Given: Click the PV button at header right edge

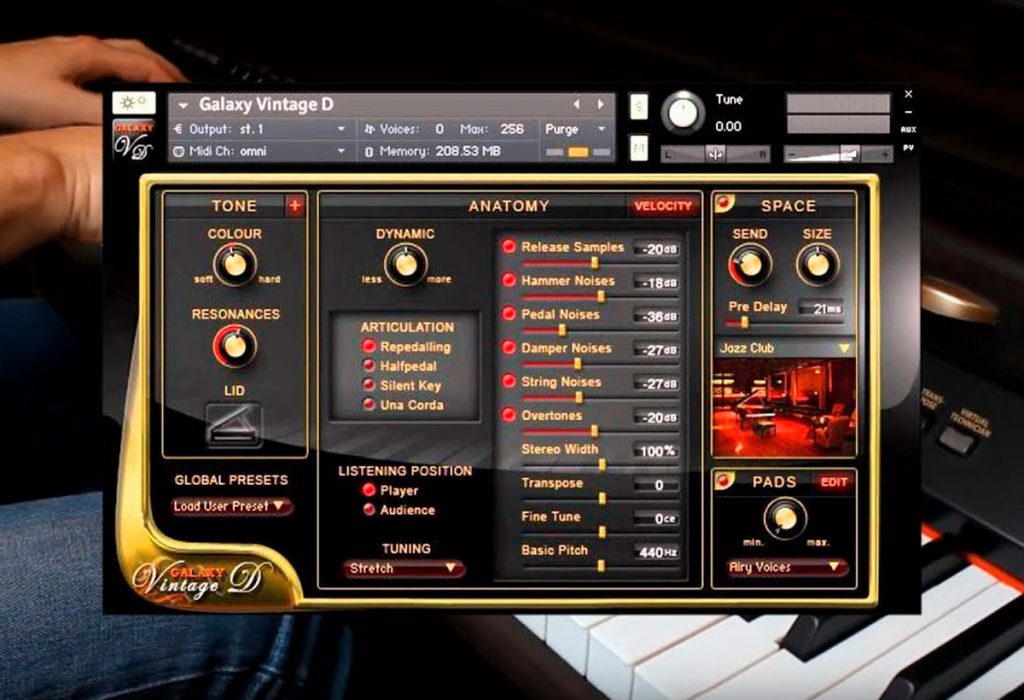Looking at the screenshot, I should (x=908, y=148).
